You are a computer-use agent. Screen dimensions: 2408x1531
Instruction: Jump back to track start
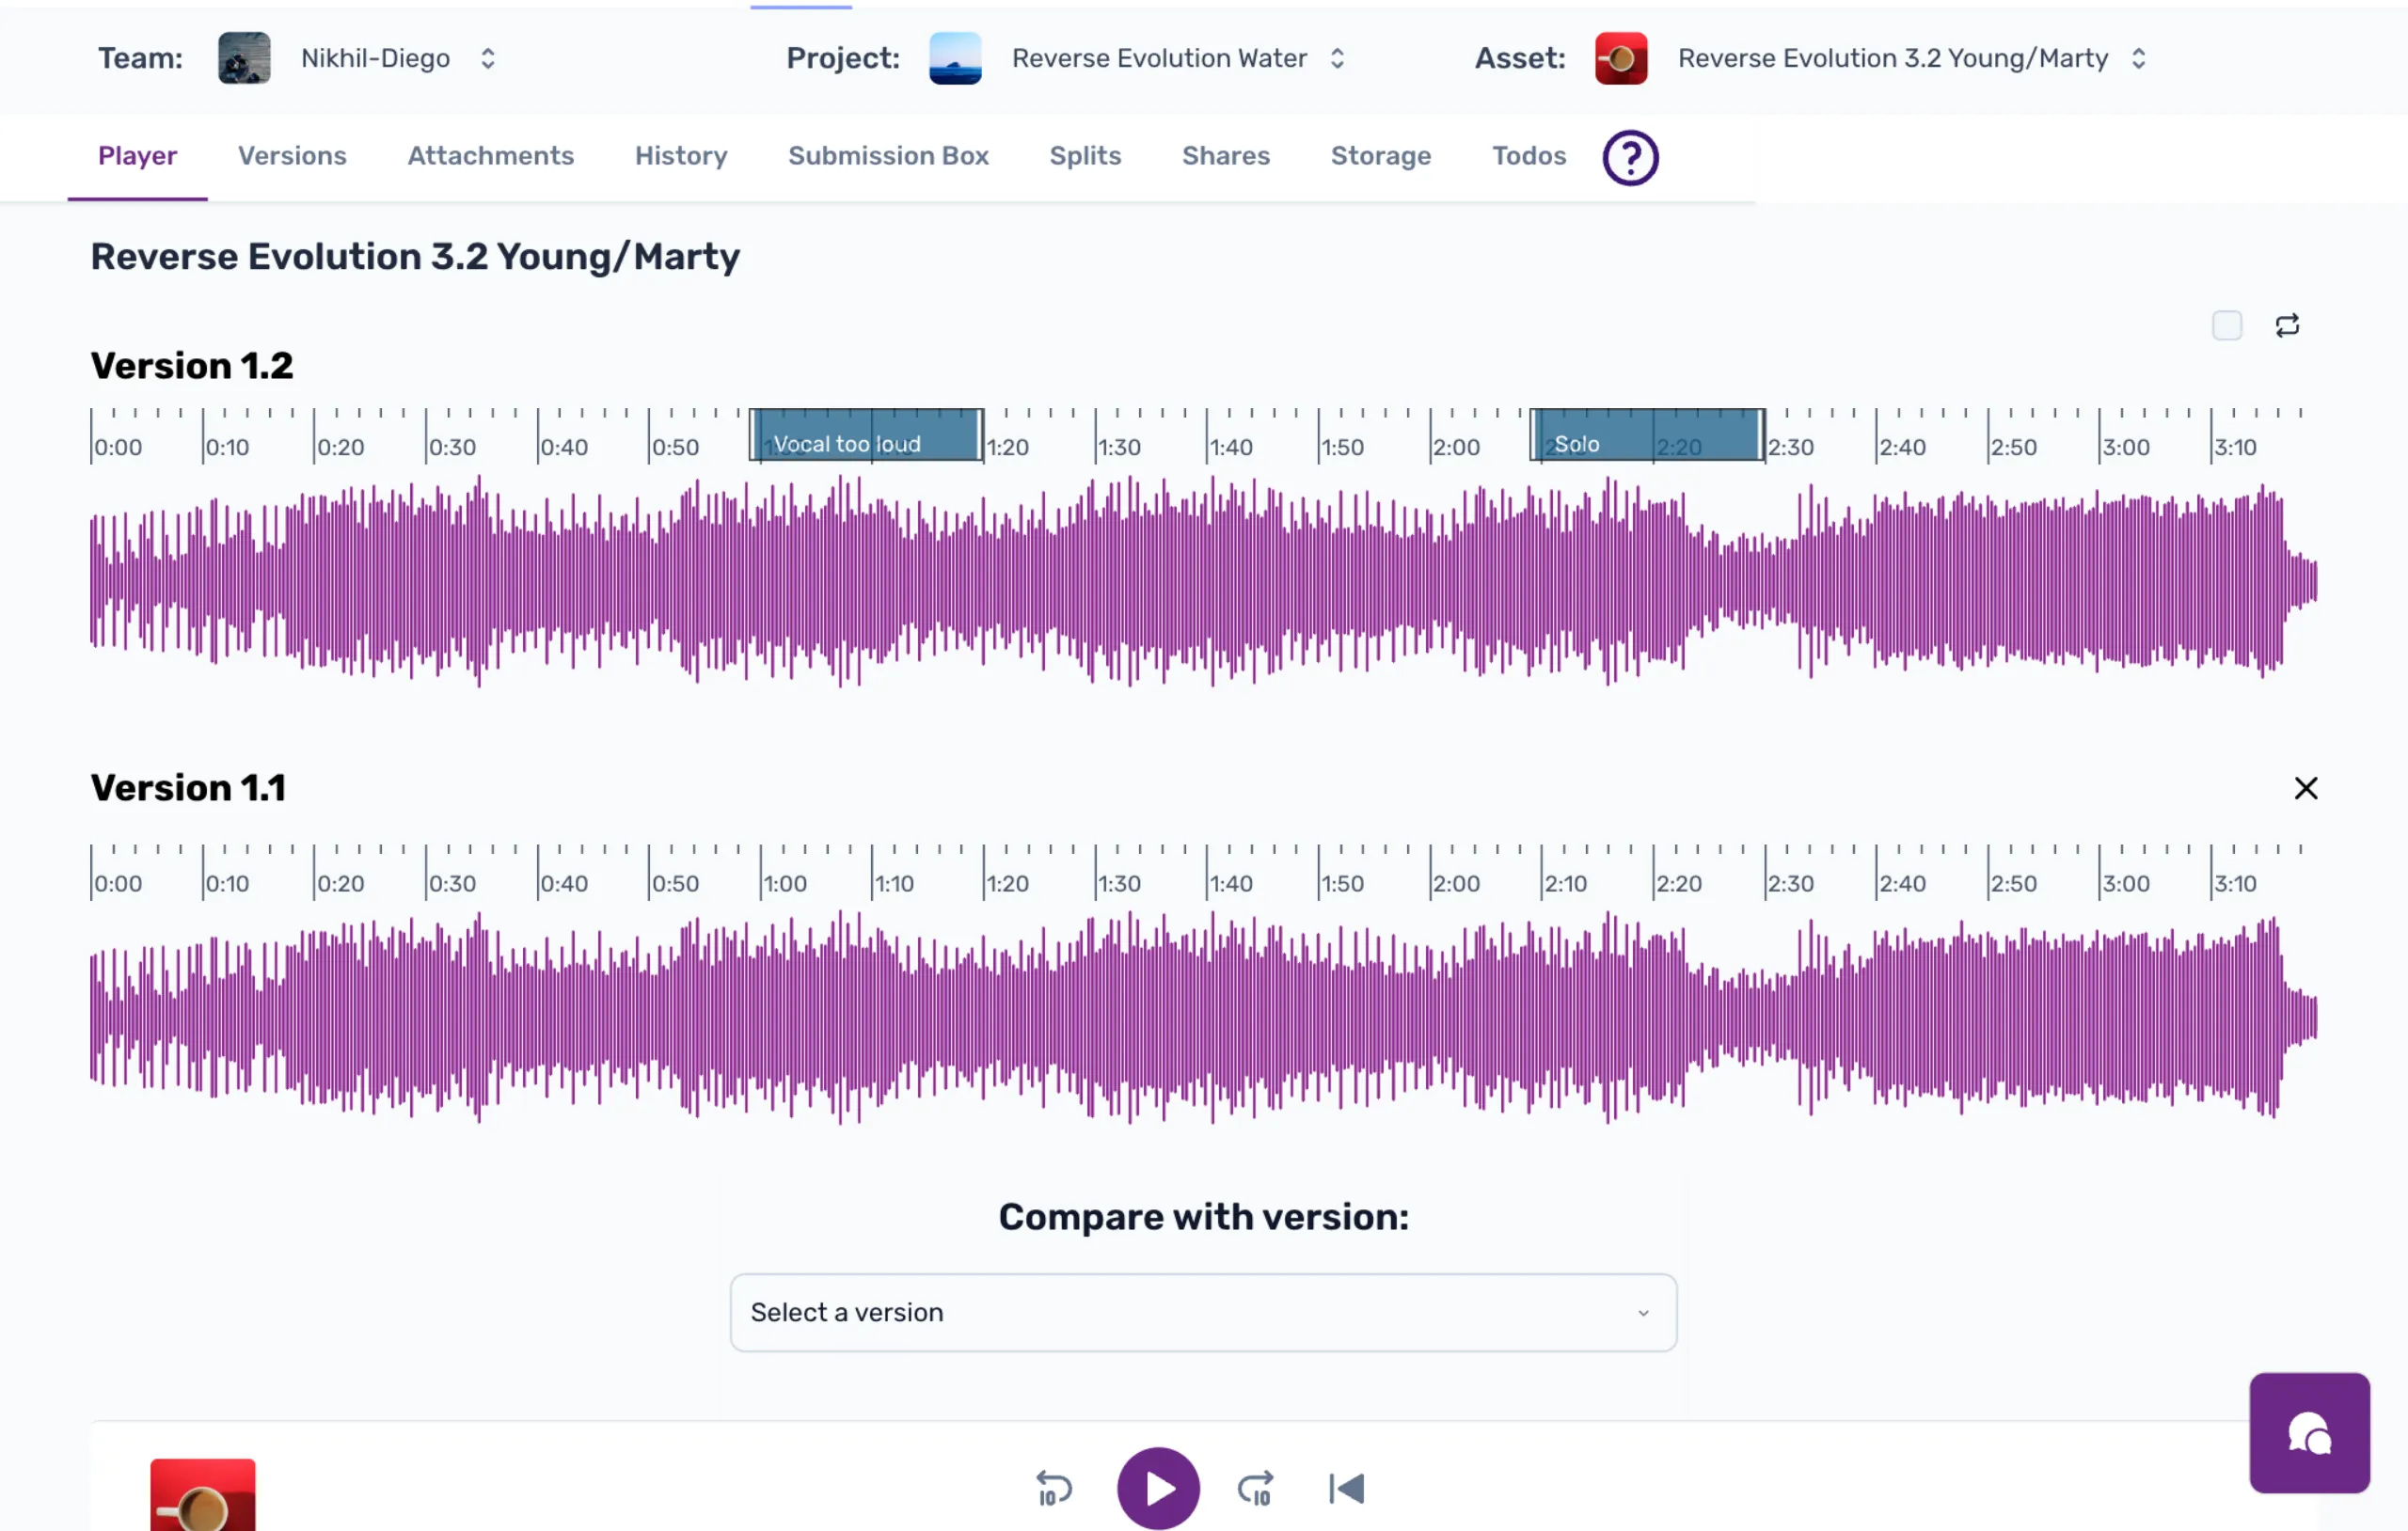[x=1346, y=1488]
